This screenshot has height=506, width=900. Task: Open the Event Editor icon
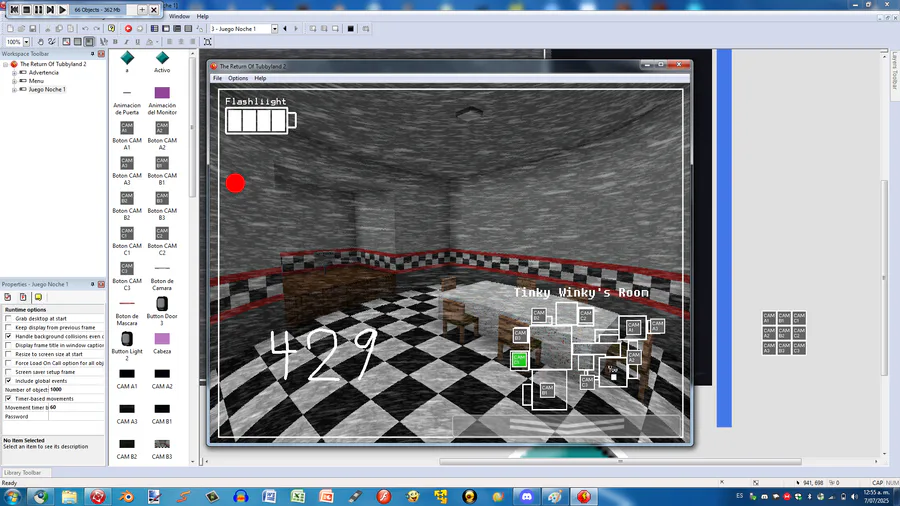click(x=177, y=29)
